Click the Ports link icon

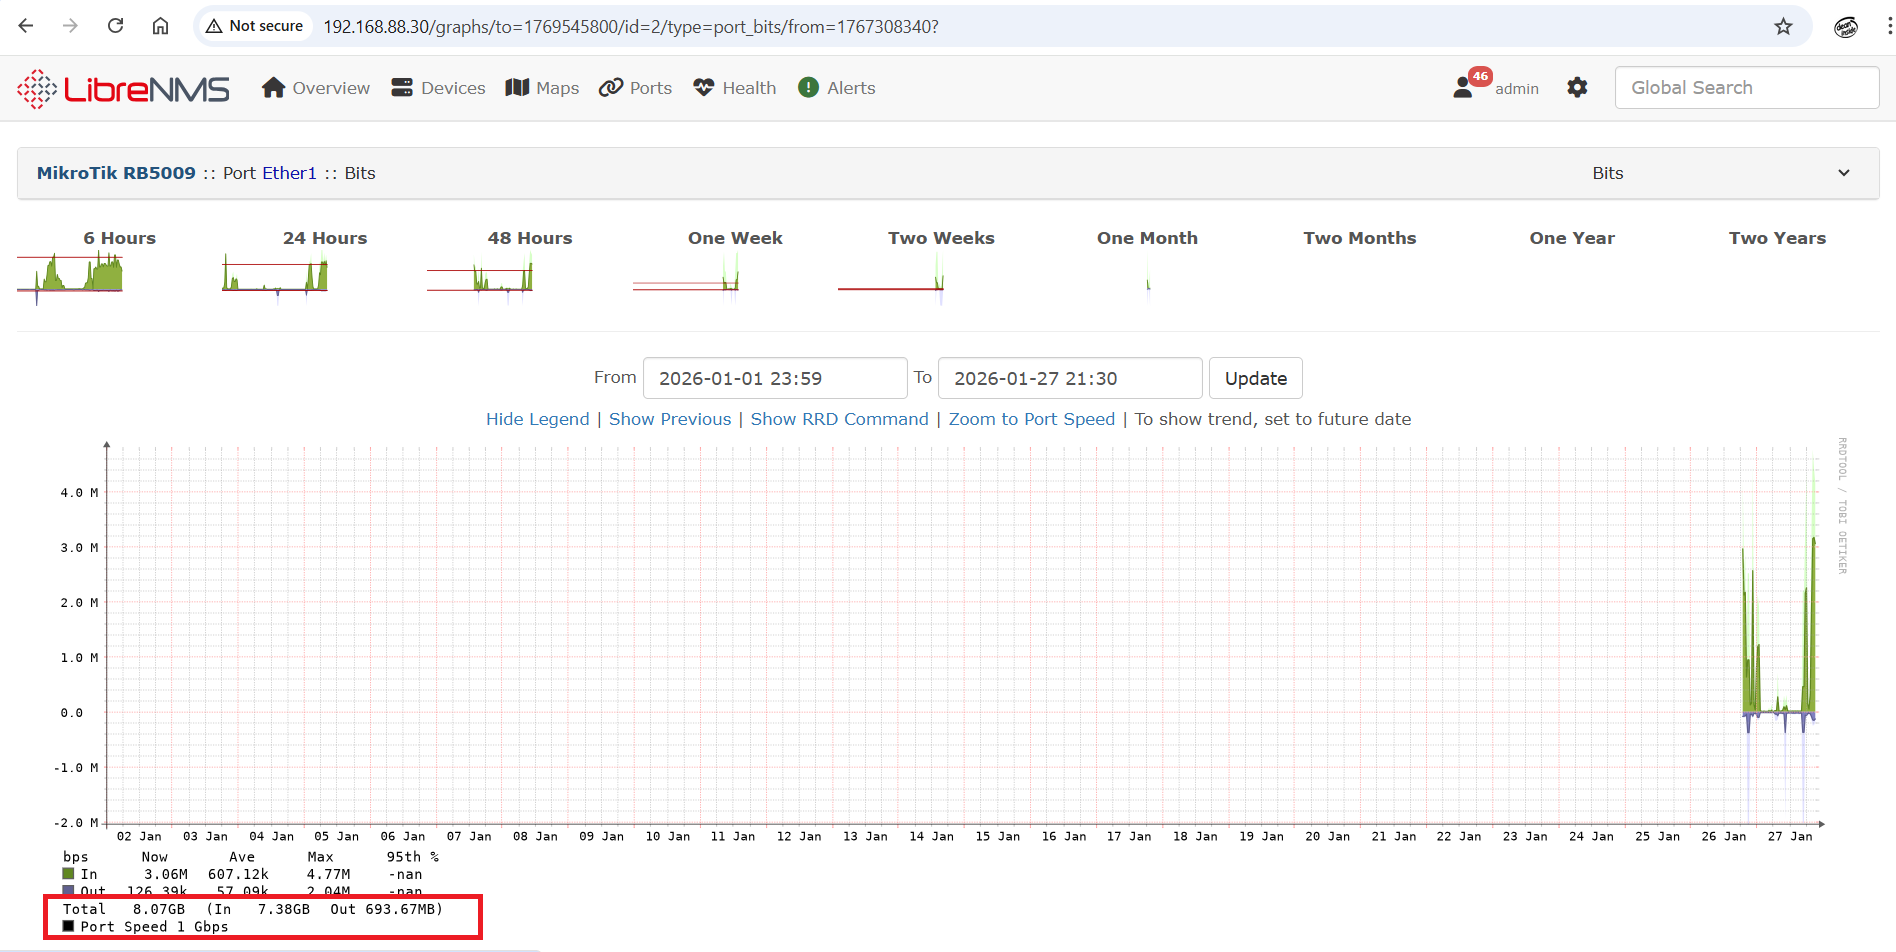(611, 88)
